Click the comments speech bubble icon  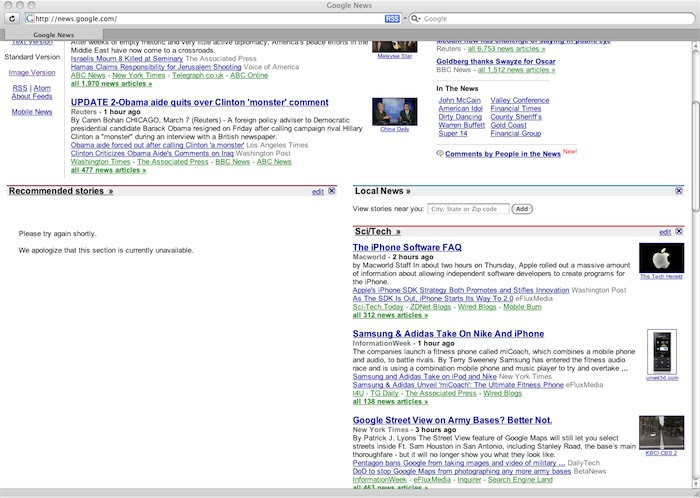pyautogui.click(x=440, y=154)
